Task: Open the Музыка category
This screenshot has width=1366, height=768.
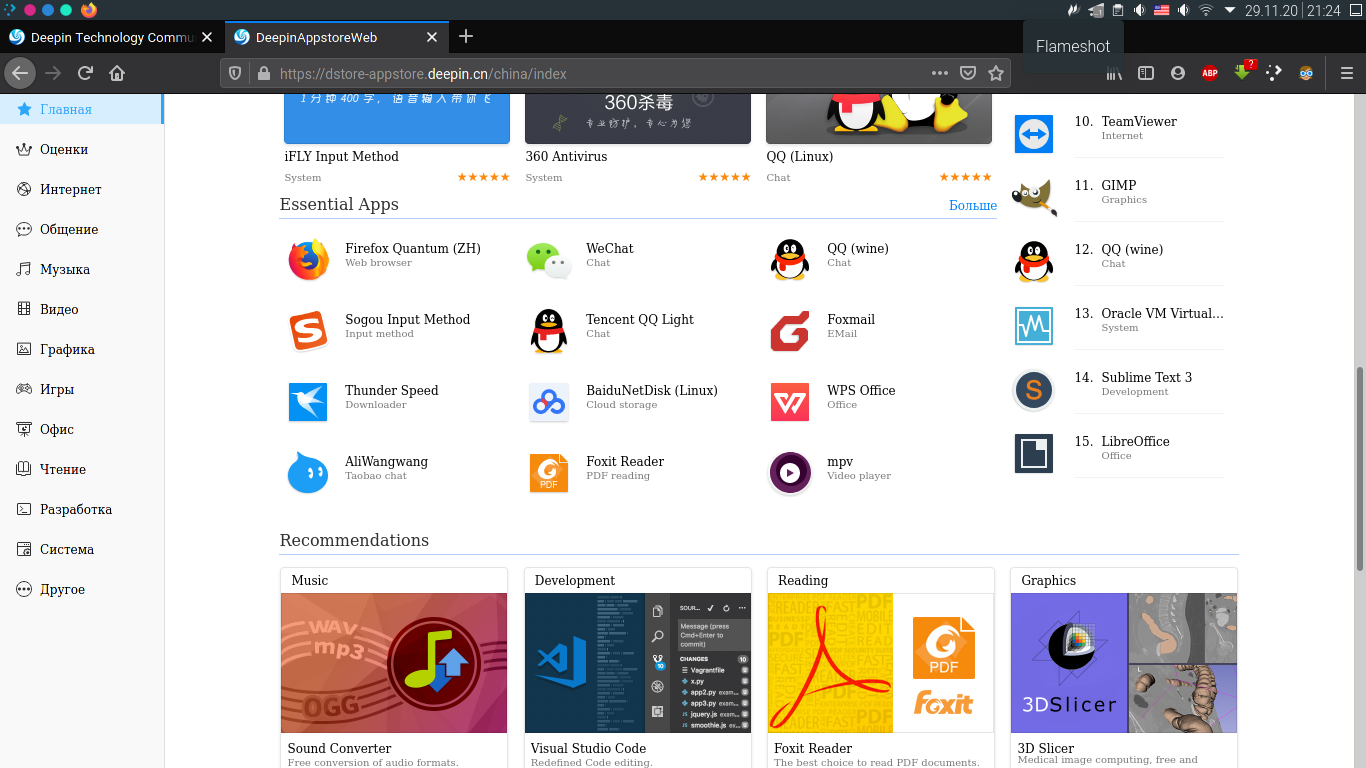Action: coord(81,269)
